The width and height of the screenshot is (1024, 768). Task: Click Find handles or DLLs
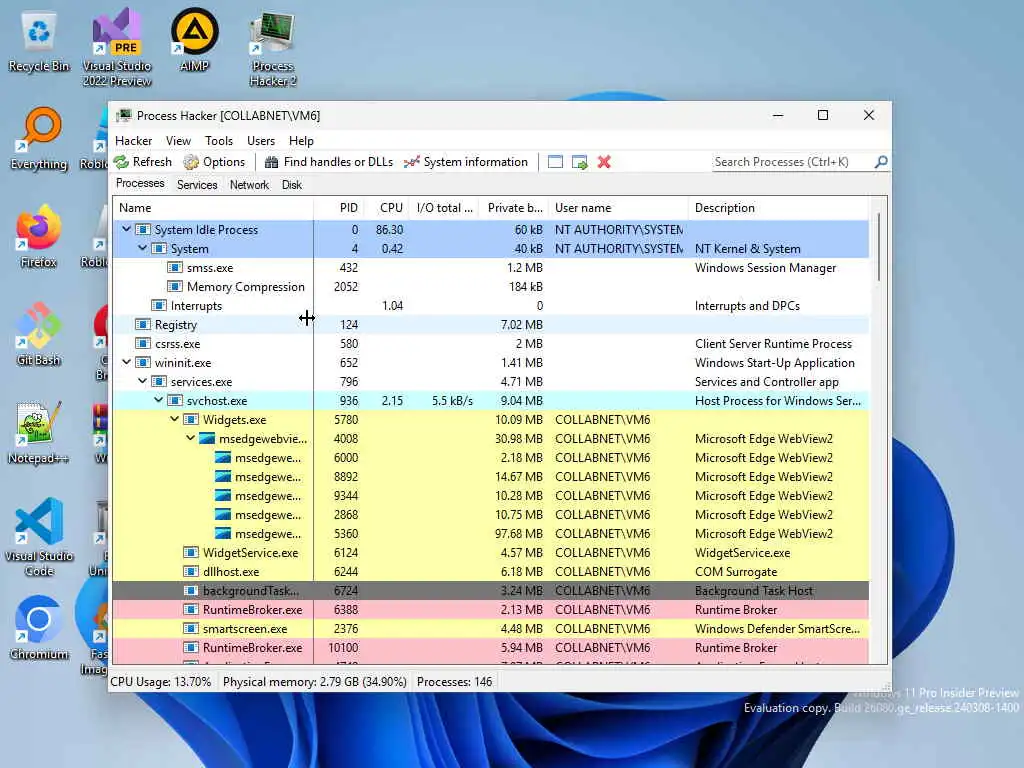click(329, 162)
